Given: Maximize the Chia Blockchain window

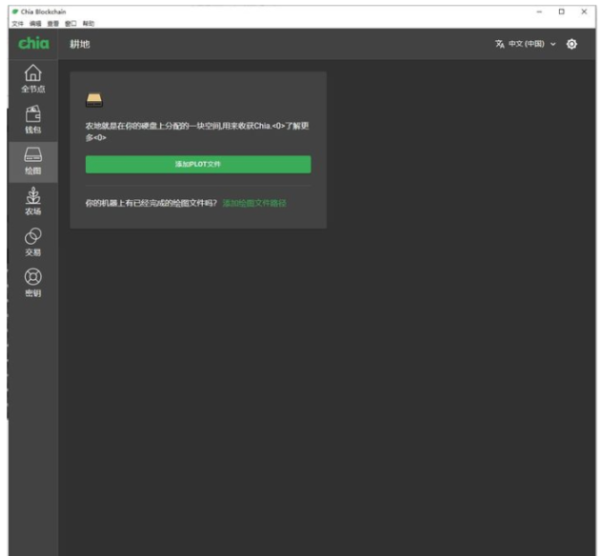Looking at the screenshot, I should 561,12.
